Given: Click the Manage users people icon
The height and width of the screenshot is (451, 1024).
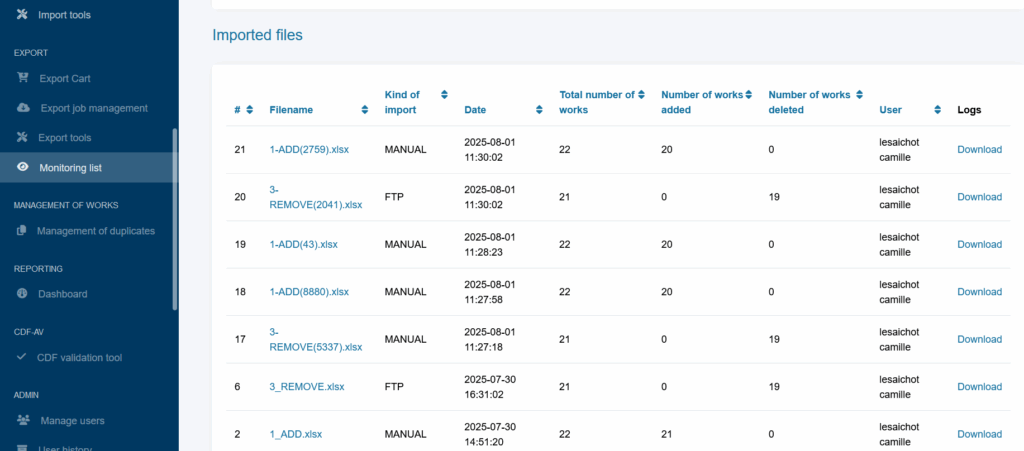Looking at the screenshot, I should pyautogui.click(x=23, y=420).
